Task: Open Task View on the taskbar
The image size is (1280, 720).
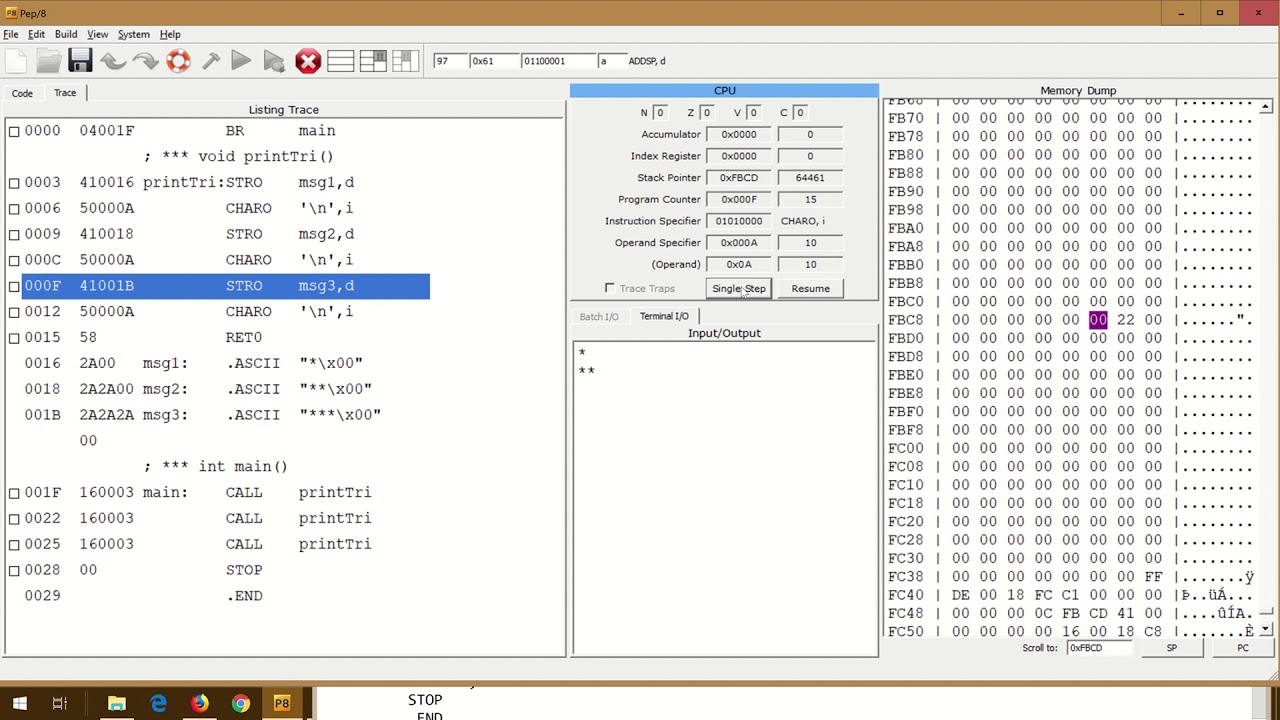Action: click(x=59, y=704)
